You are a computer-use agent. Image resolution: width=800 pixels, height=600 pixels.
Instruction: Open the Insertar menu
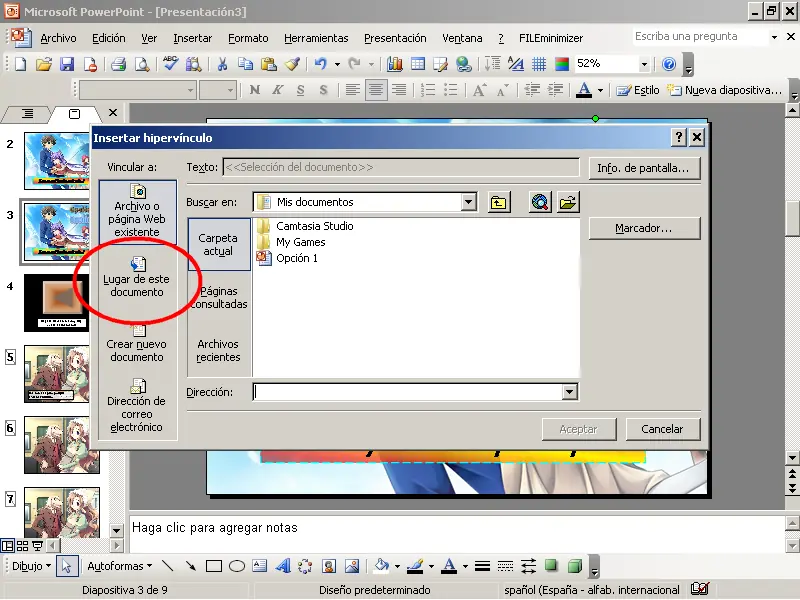coord(192,38)
